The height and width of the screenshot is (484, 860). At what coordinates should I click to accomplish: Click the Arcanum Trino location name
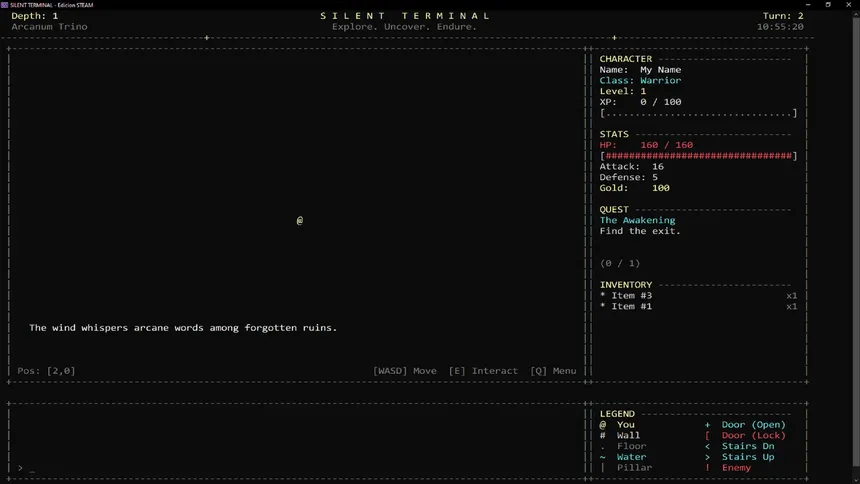coord(49,26)
